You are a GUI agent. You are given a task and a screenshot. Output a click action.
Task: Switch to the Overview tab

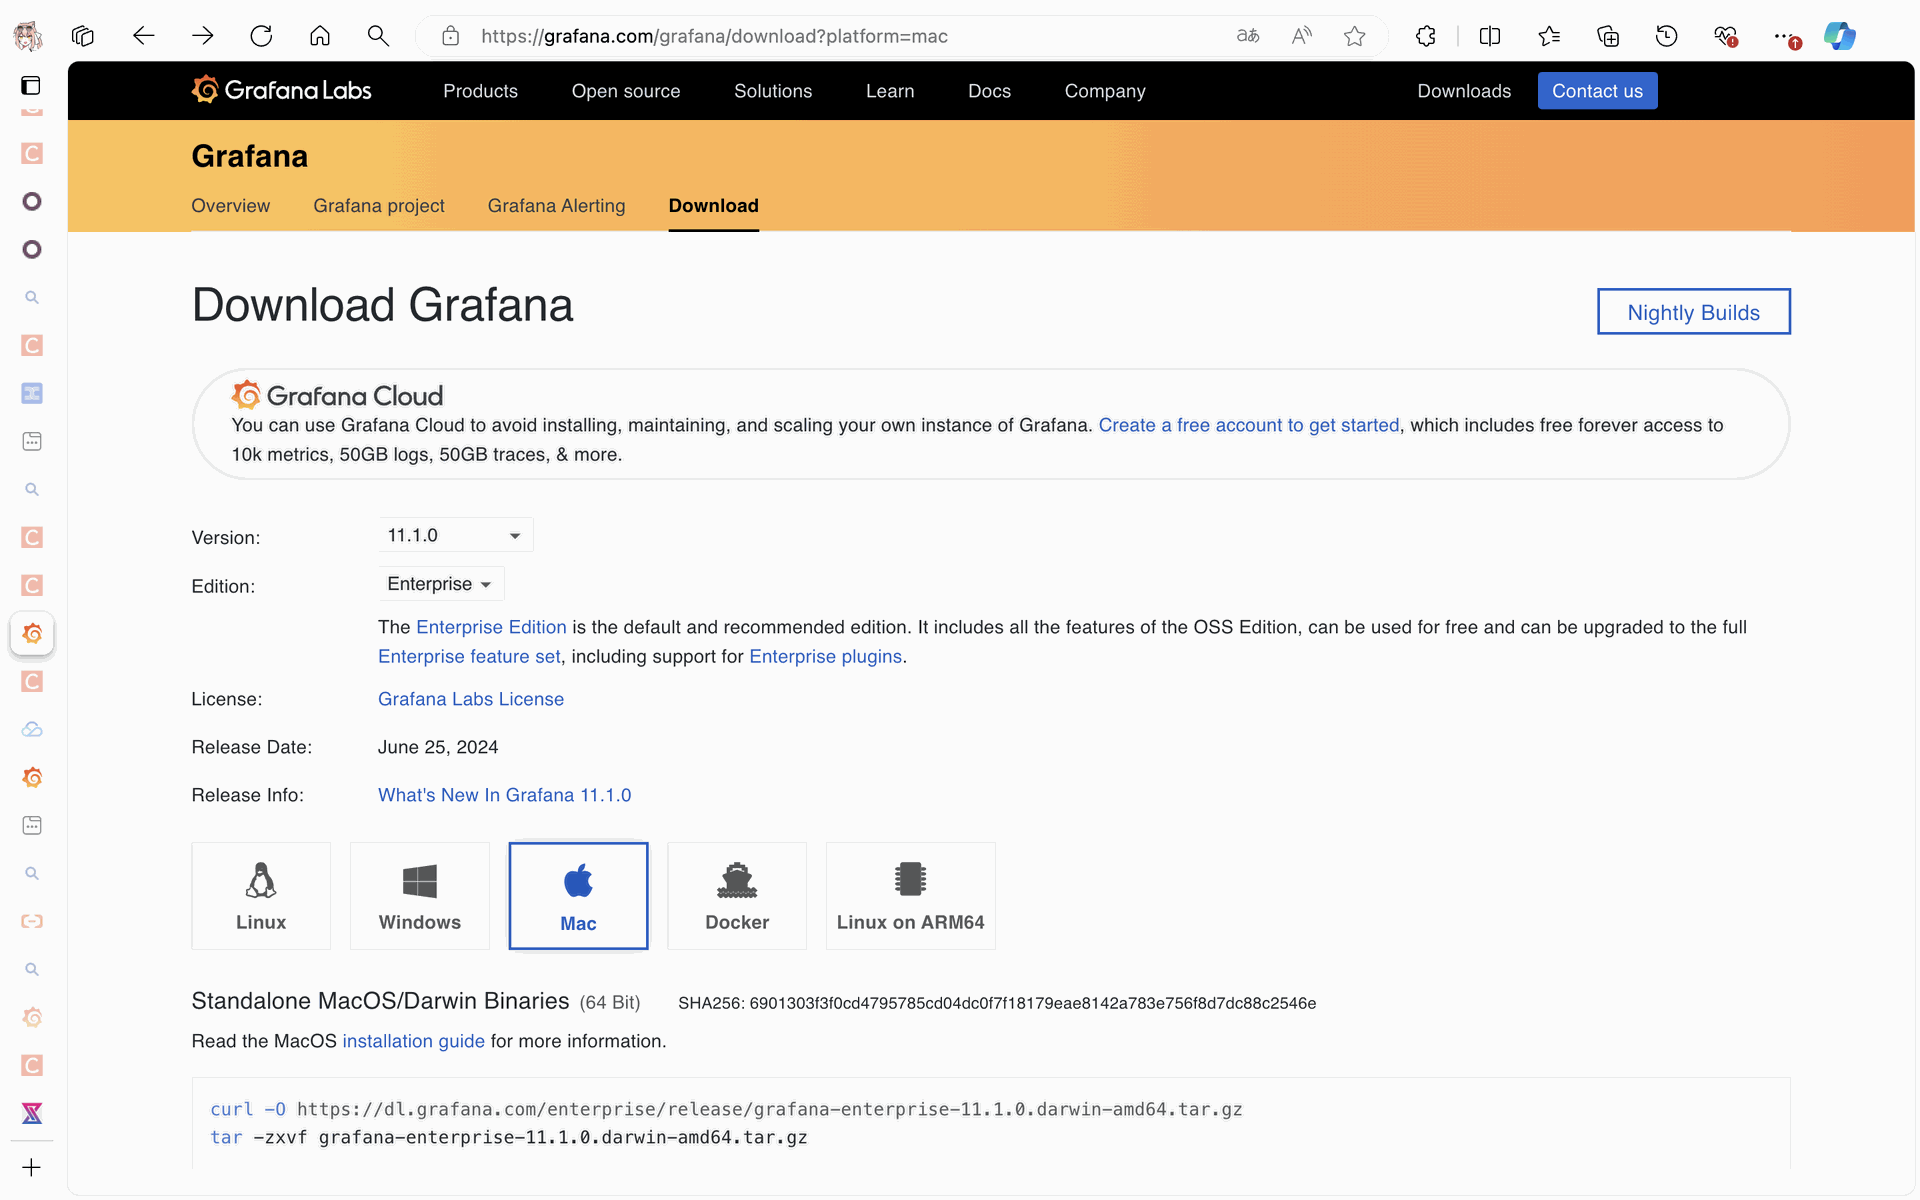pos(231,206)
